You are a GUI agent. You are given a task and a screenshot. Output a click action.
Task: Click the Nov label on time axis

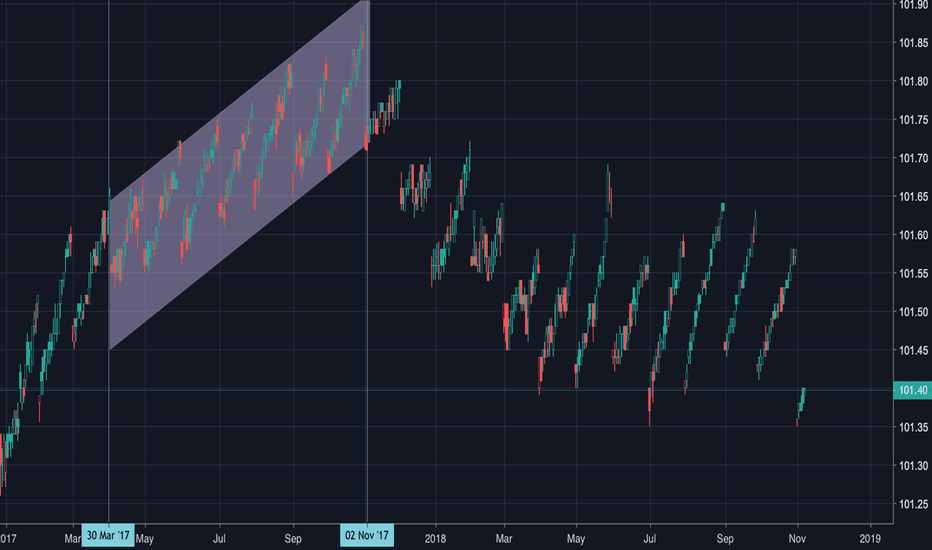797,539
